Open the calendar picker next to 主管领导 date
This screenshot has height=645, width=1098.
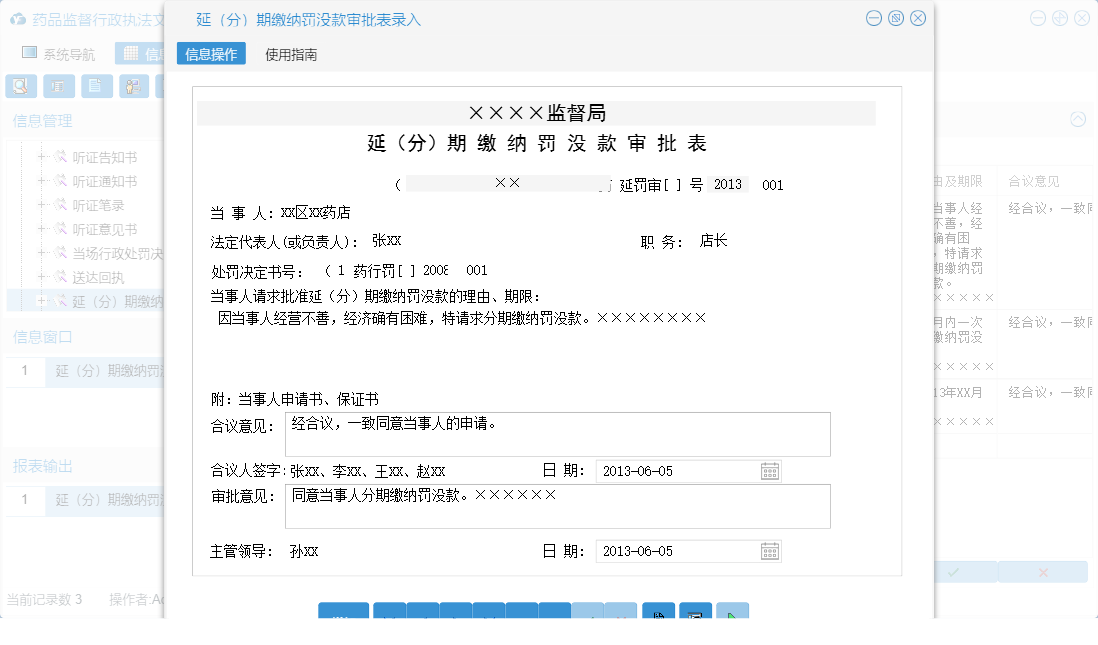(770, 551)
